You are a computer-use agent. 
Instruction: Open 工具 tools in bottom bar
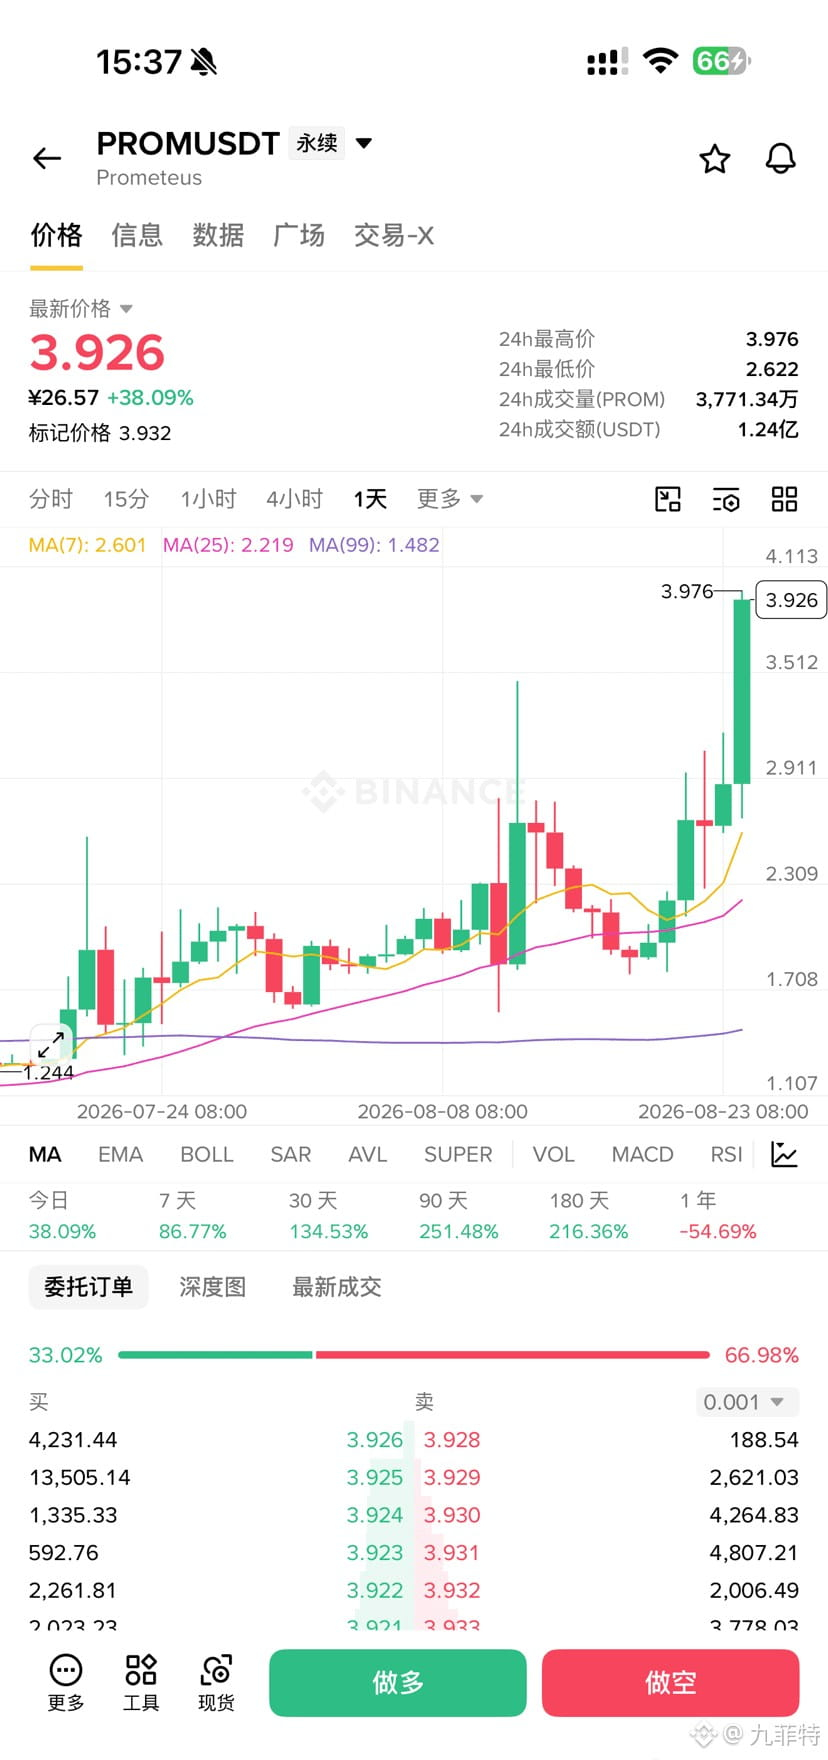coord(141,1682)
